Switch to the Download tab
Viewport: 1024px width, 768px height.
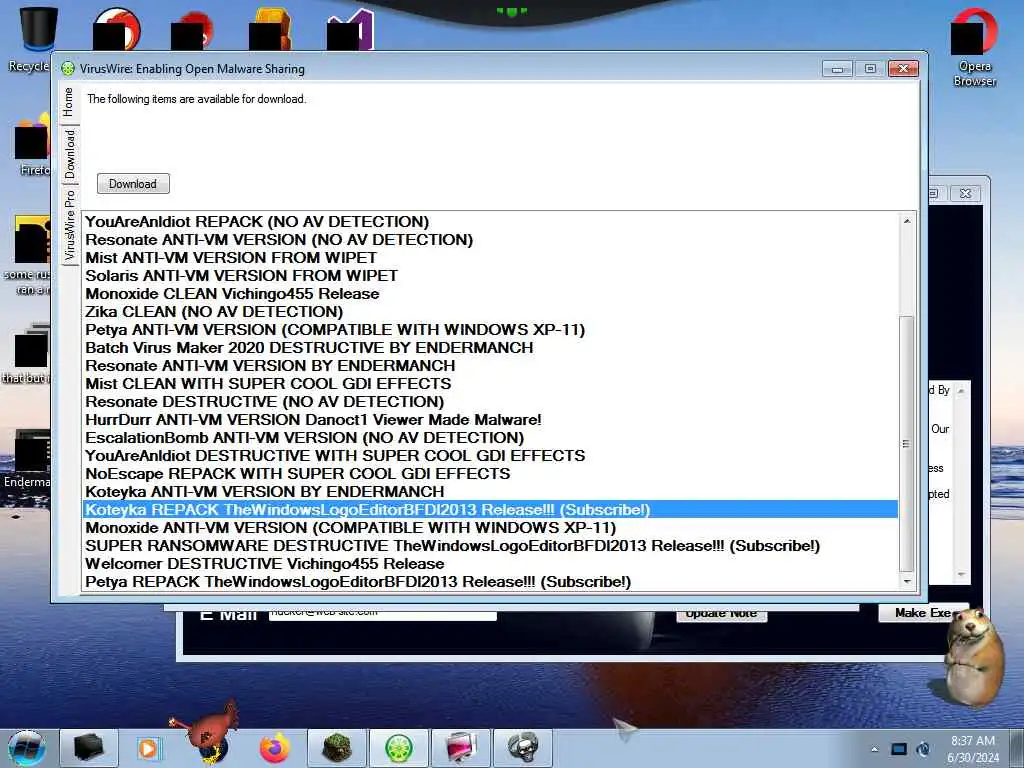69,154
